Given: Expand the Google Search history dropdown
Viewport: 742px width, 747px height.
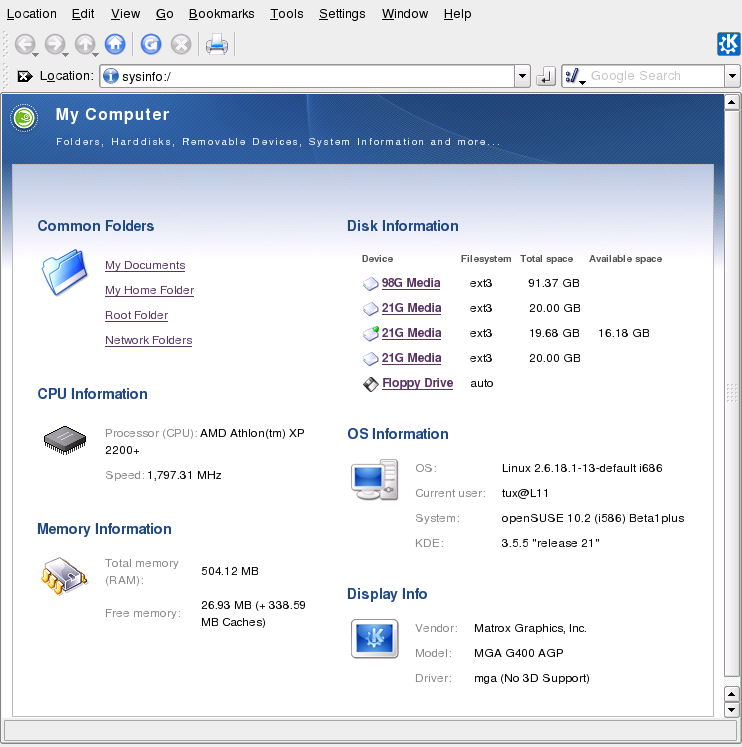Looking at the screenshot, I should [732, 76].
